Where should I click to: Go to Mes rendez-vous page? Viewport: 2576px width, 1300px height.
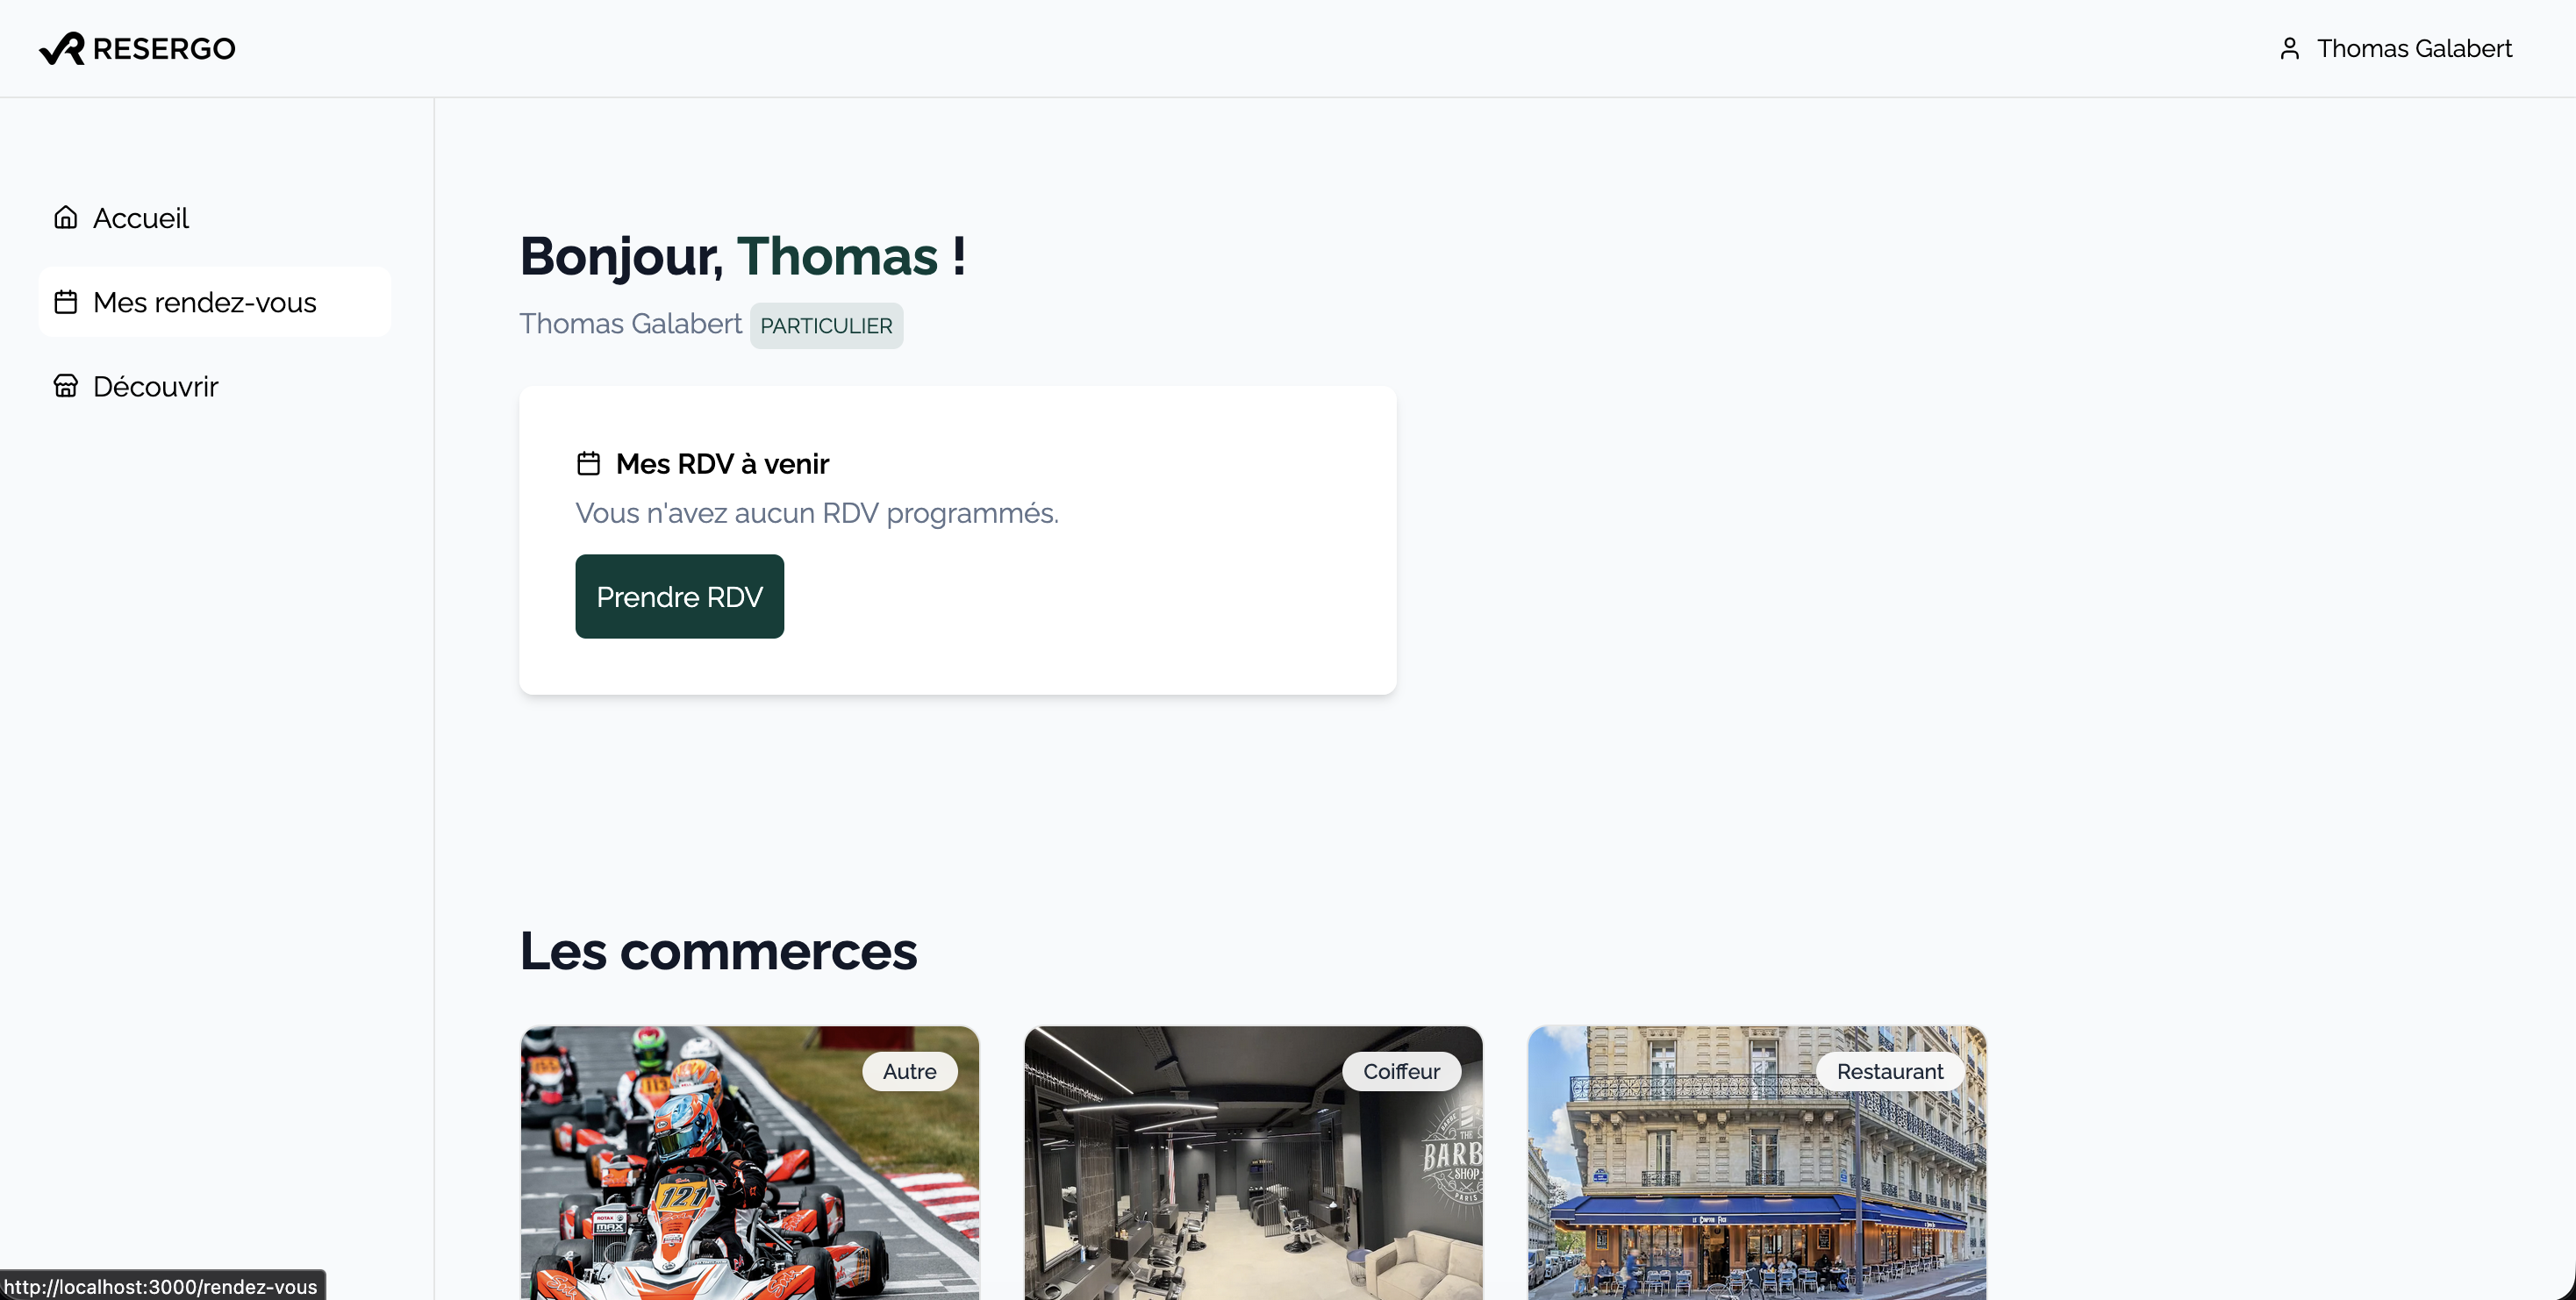pos(204,302)
